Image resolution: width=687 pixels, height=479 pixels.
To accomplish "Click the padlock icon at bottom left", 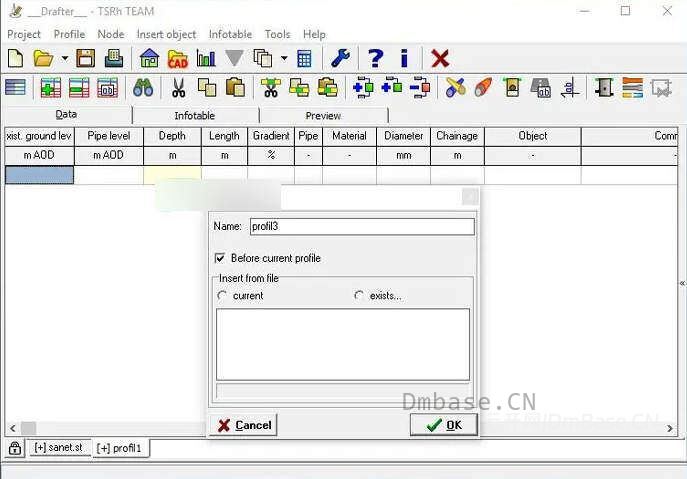I will (x=15, y=448).
